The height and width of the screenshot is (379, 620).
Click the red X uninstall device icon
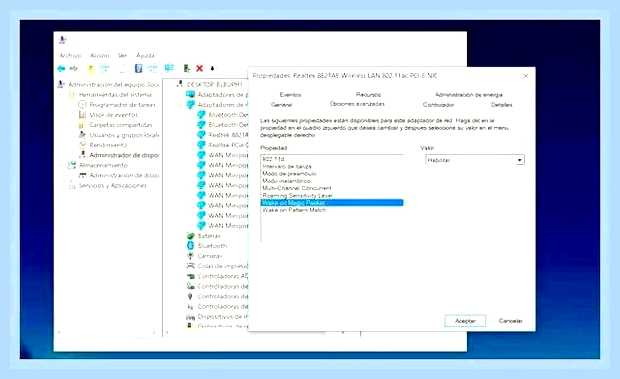coord(200,68)
